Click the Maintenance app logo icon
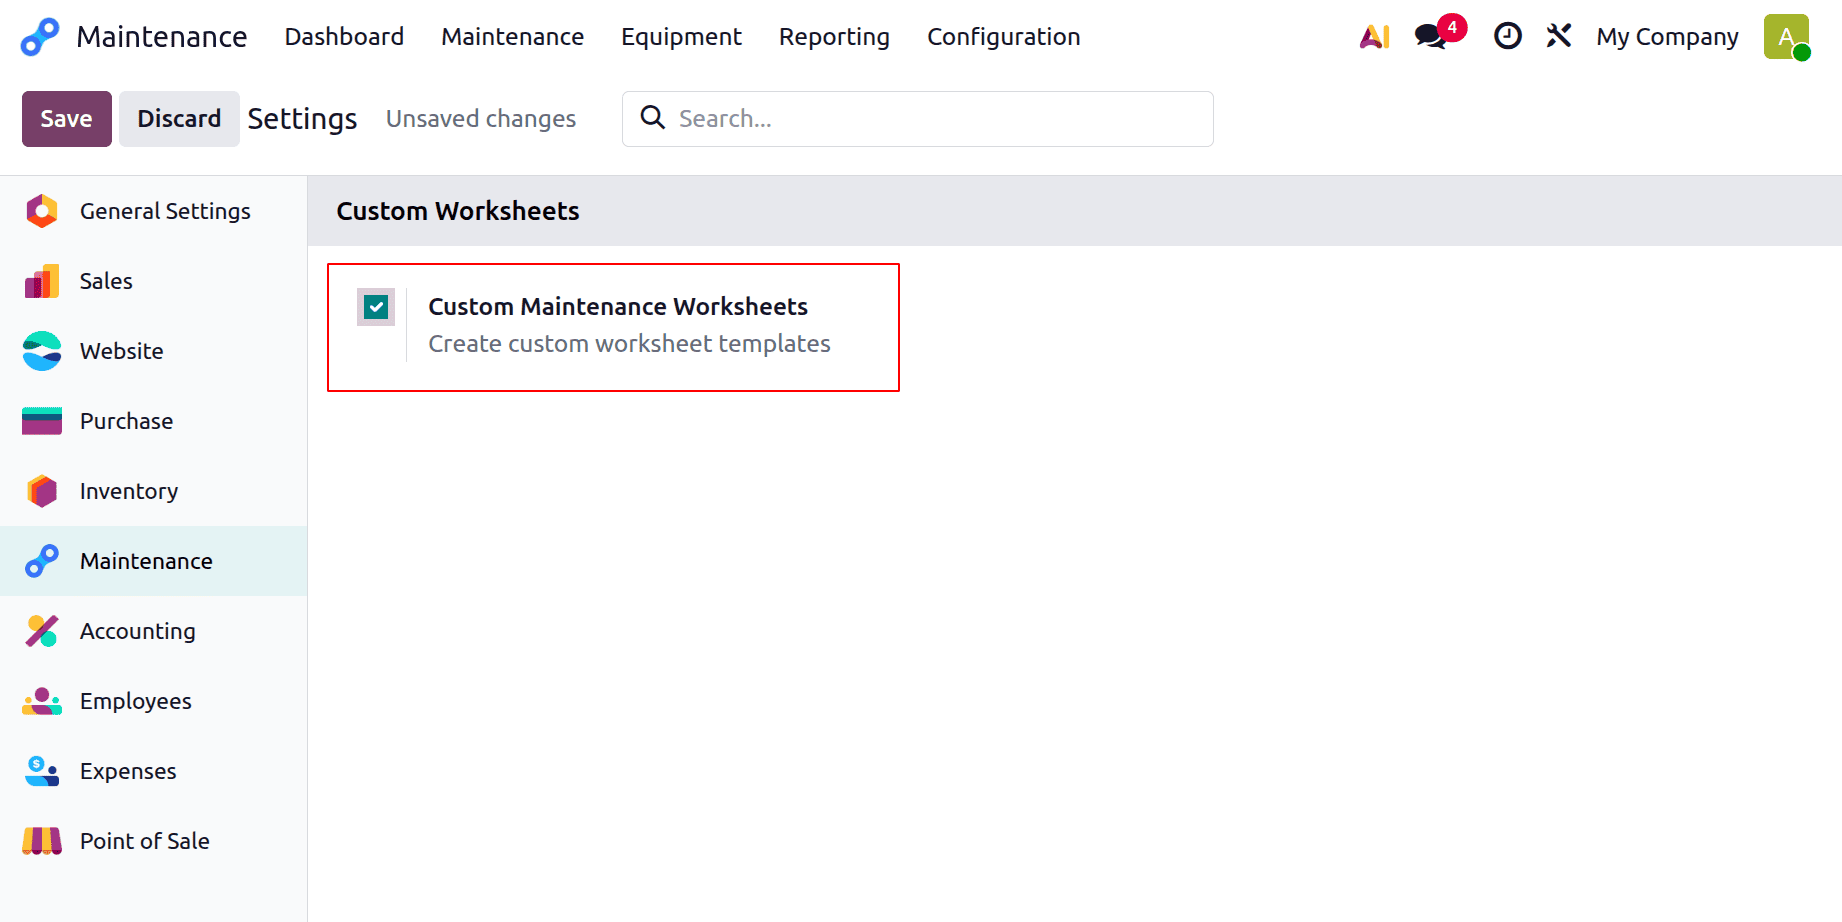The image size is (1842, 922). (40, 37)
